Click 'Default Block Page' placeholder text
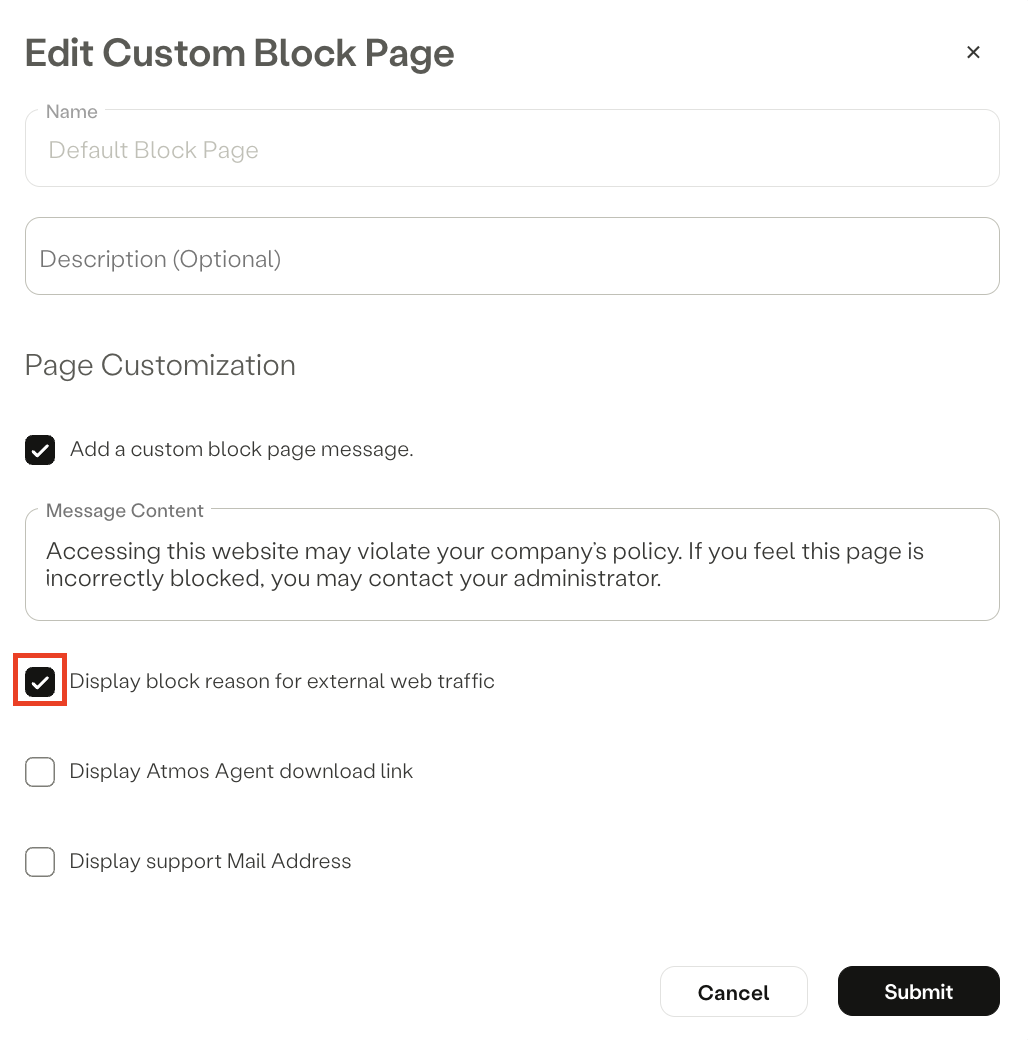The image size is (1028, 1040). tap(153, 150)
